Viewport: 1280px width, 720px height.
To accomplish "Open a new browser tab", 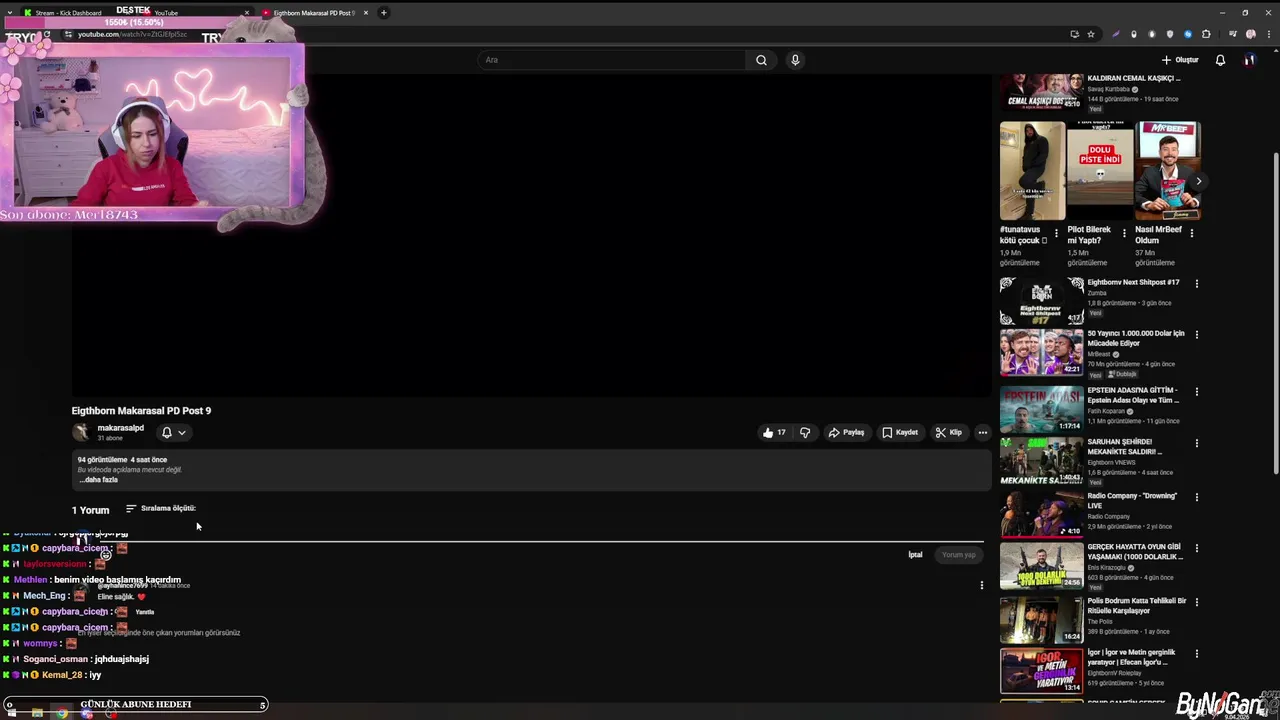I will point(384,13).
